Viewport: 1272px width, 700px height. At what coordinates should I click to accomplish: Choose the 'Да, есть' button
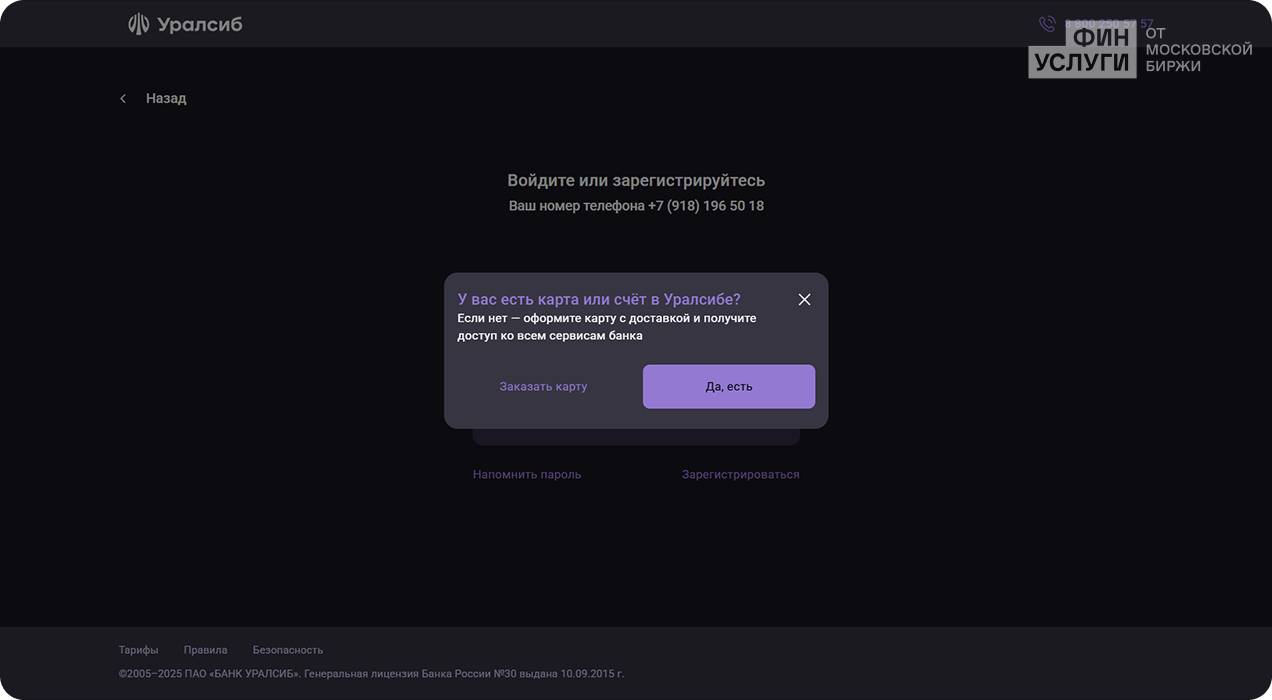point(729,386)
